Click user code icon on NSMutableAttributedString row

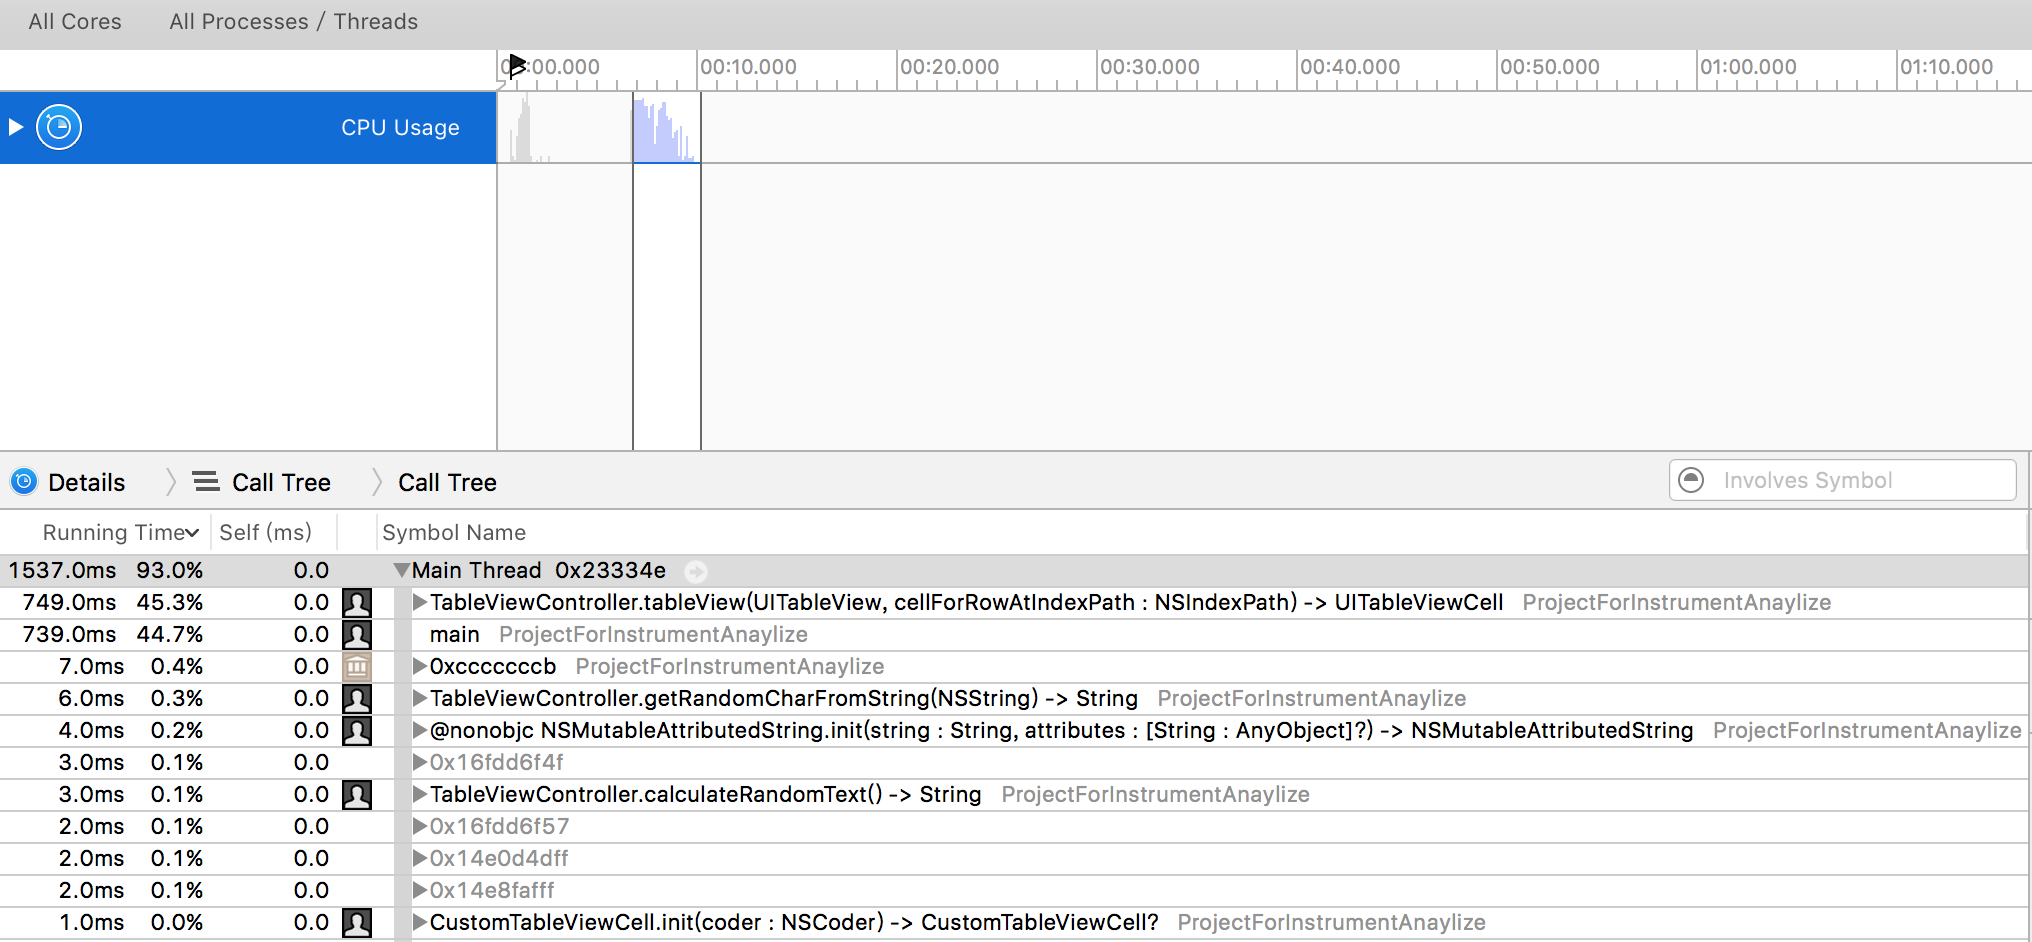(357, 730)
